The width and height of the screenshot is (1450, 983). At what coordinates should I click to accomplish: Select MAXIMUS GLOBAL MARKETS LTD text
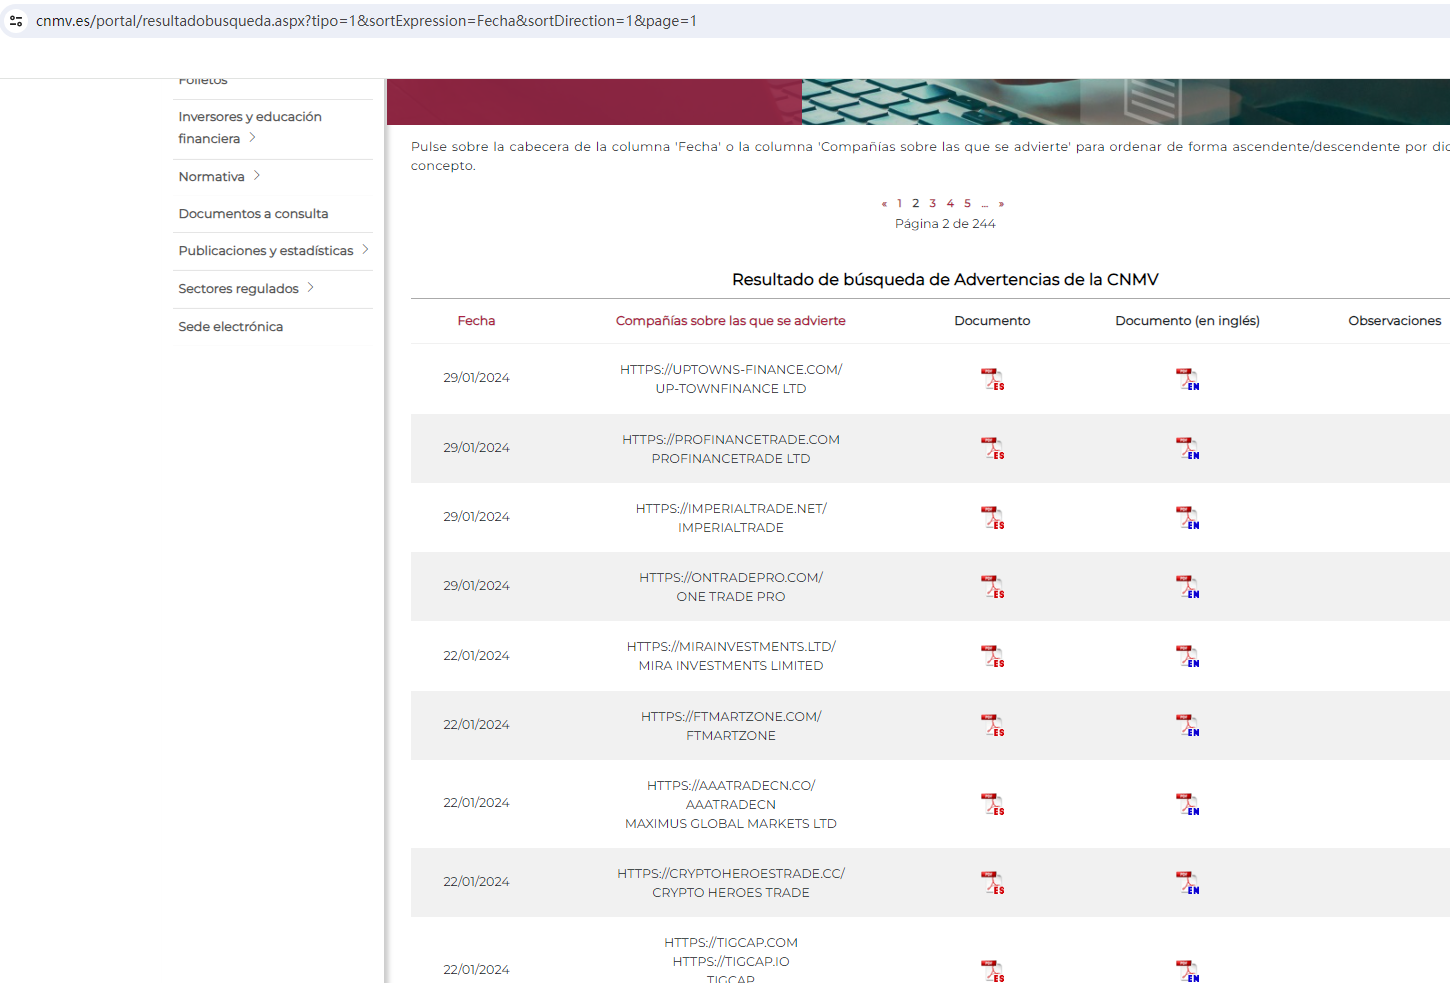tap(731, 824)
